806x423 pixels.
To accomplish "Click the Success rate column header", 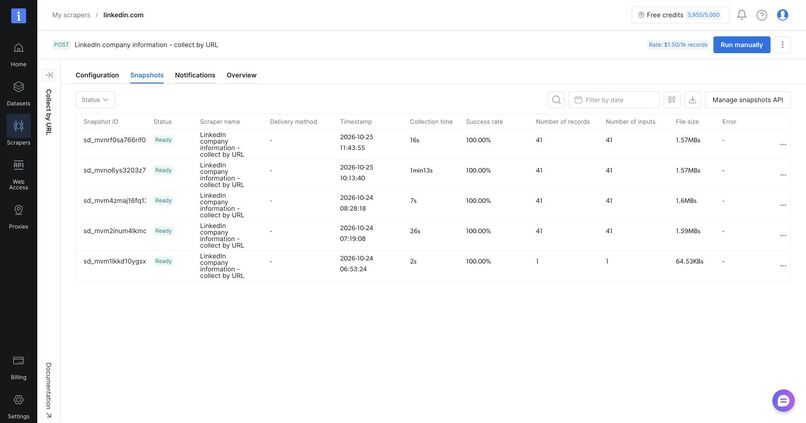I will pos(484,122).
